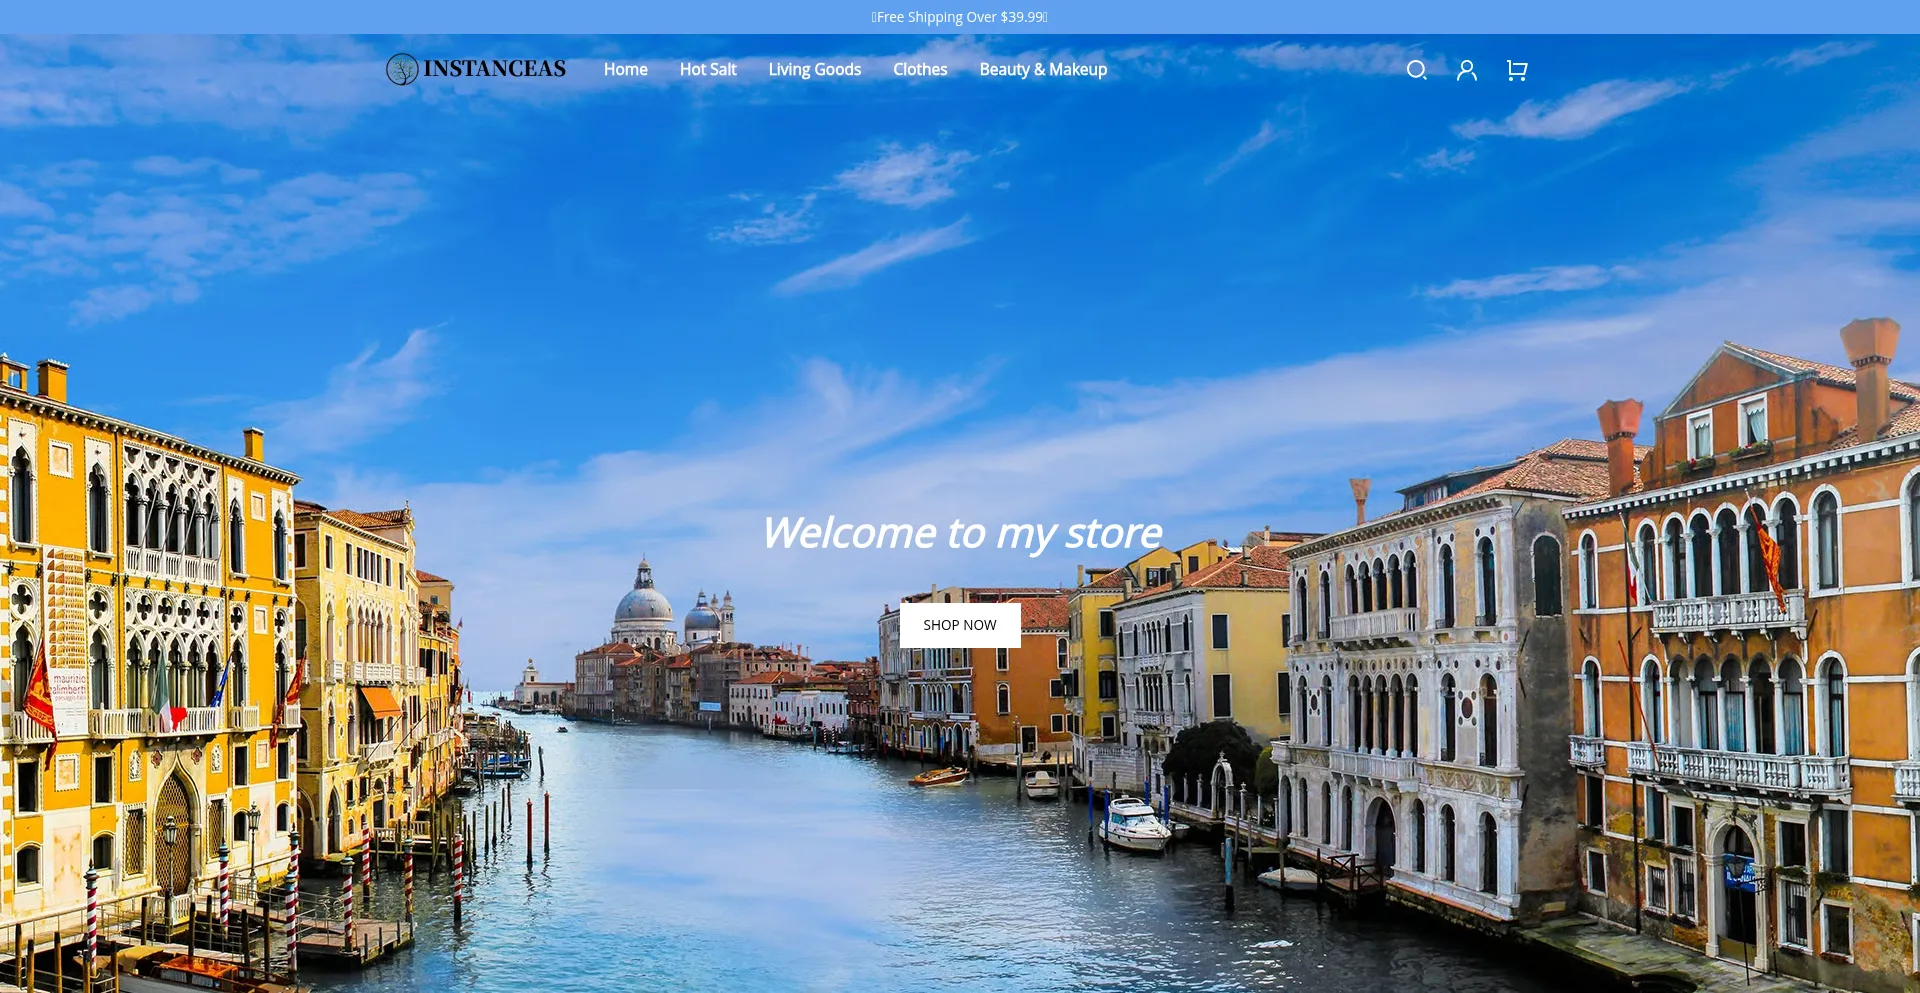Click the white motorboat in the canal
1920x993 pixels.
pyautogui.click(x=1134, y=825)
